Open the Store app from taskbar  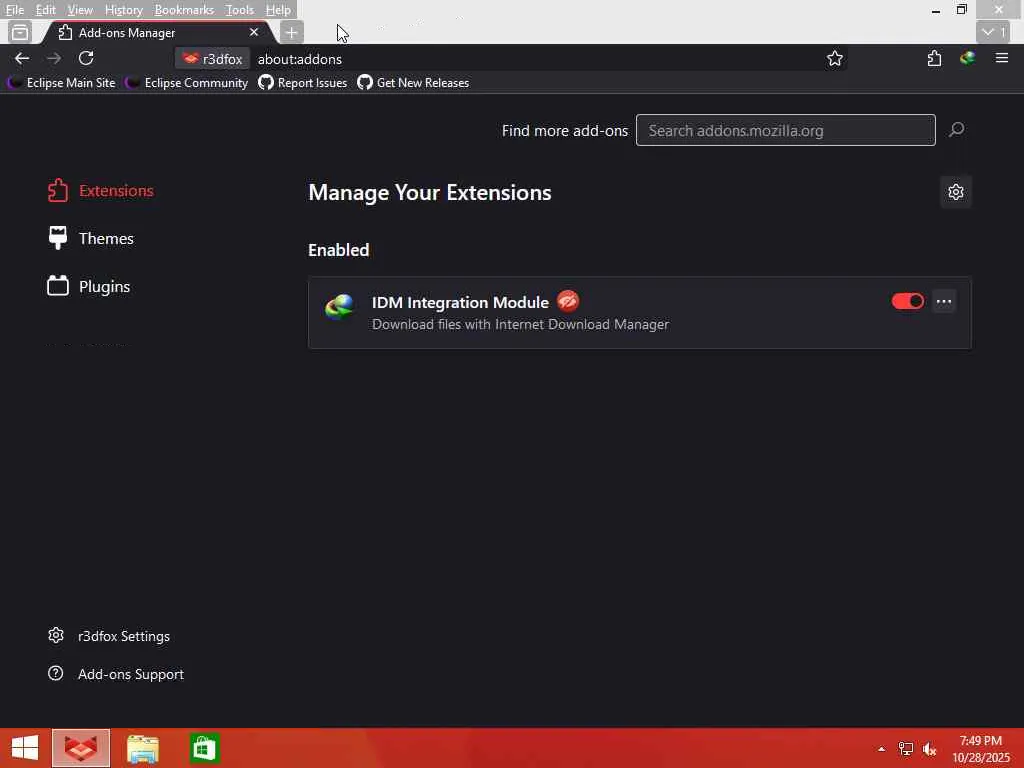[204, 748]
